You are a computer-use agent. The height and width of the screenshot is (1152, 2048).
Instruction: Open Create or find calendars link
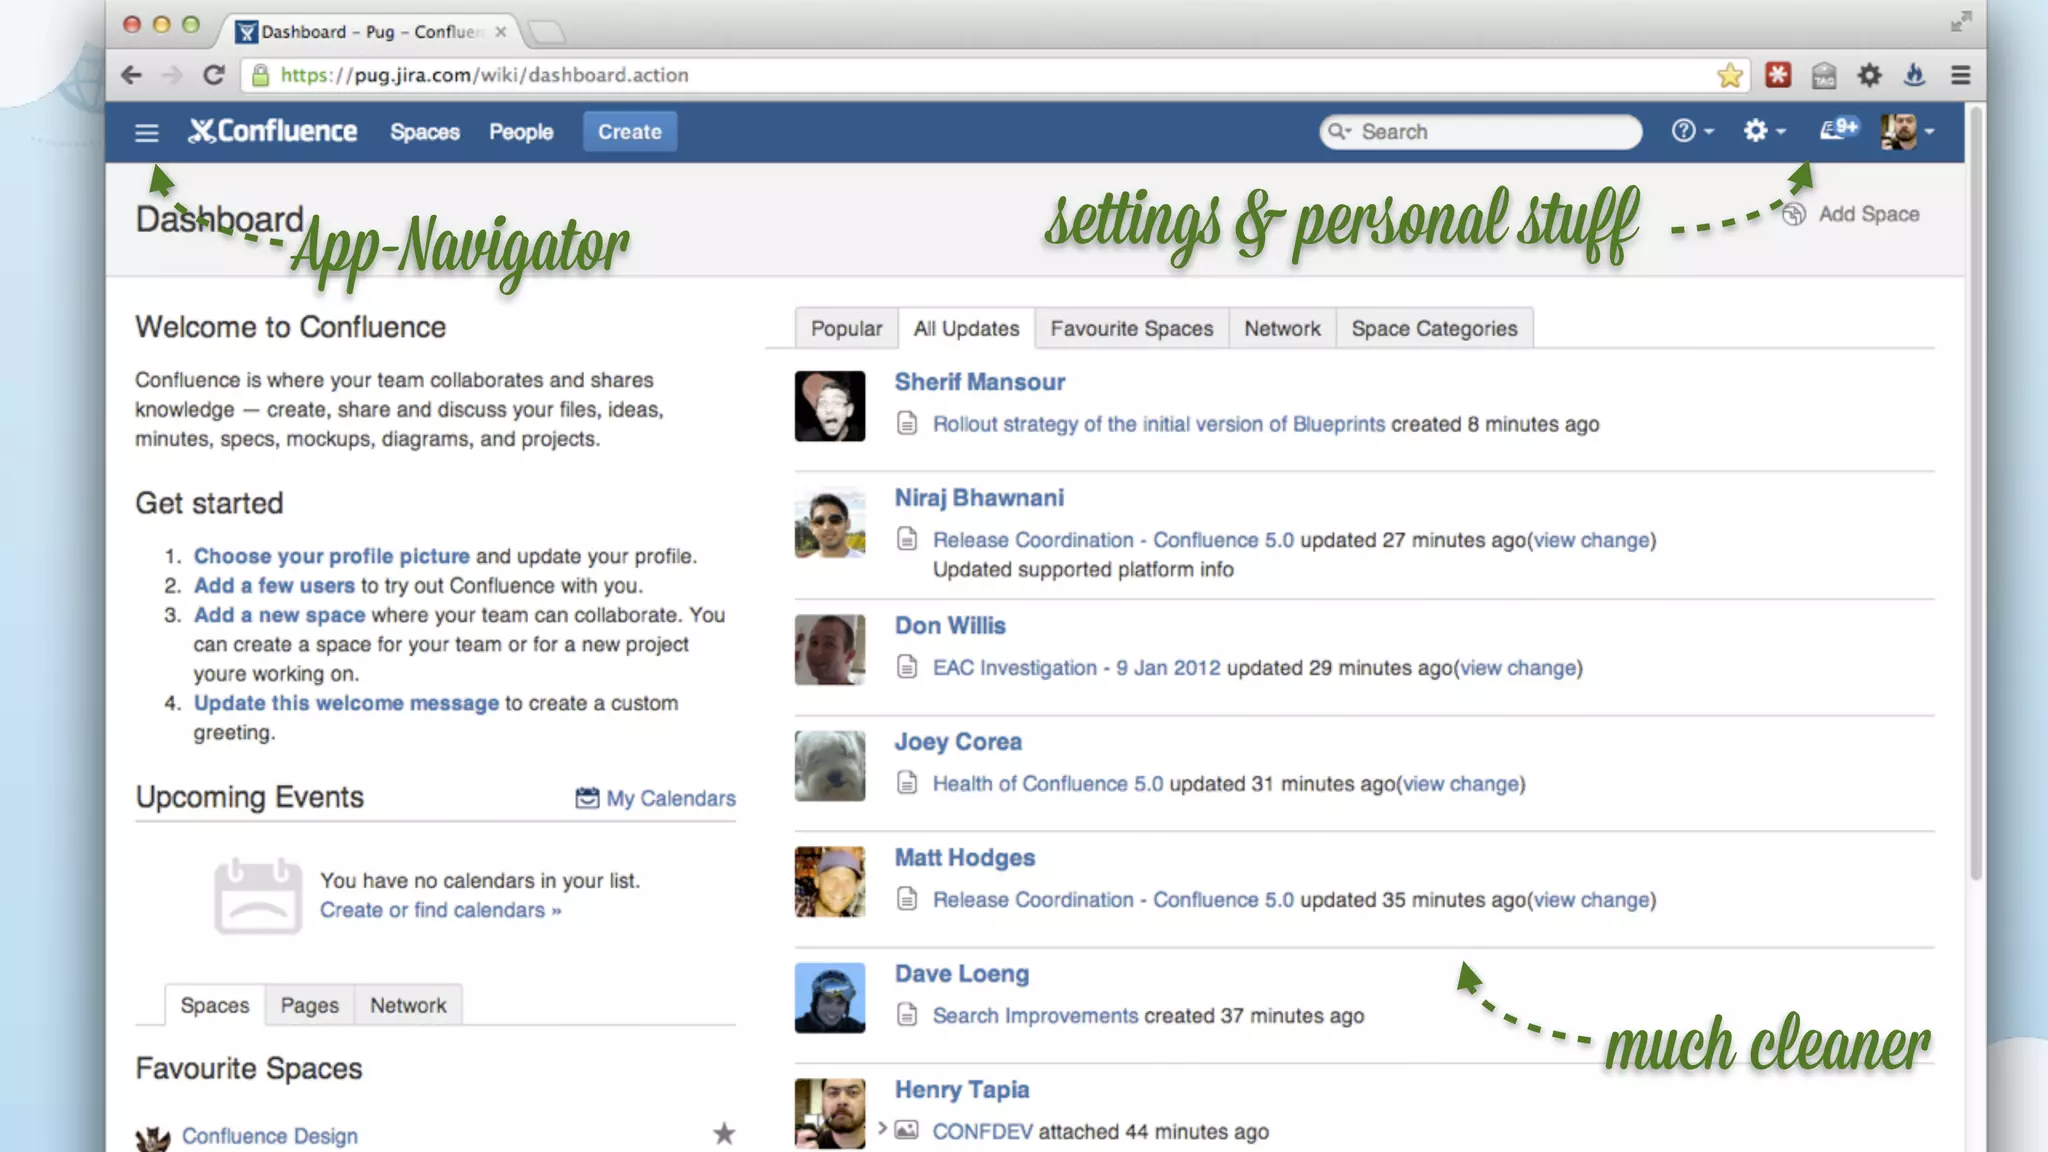coord(440,910)
